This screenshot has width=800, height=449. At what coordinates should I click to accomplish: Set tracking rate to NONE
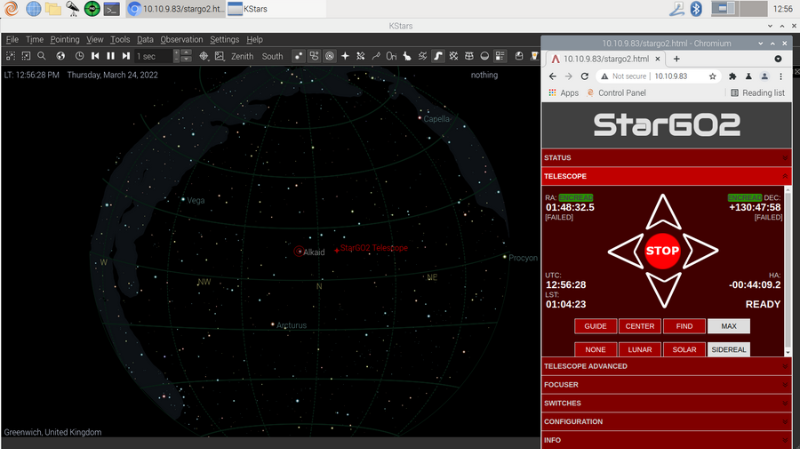pos(595,350)
